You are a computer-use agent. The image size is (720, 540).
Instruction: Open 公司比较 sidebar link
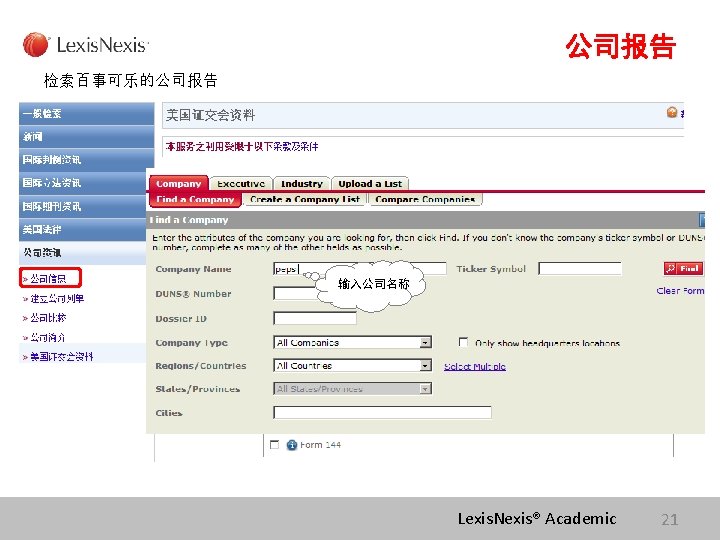tap(48, 318)
